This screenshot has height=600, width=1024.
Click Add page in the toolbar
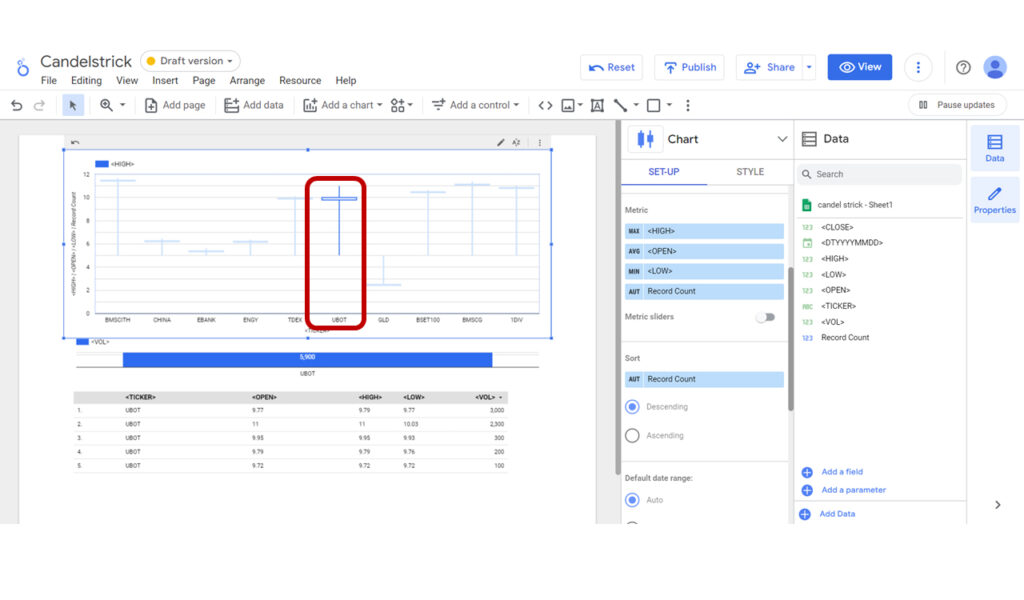pos(175,105)
